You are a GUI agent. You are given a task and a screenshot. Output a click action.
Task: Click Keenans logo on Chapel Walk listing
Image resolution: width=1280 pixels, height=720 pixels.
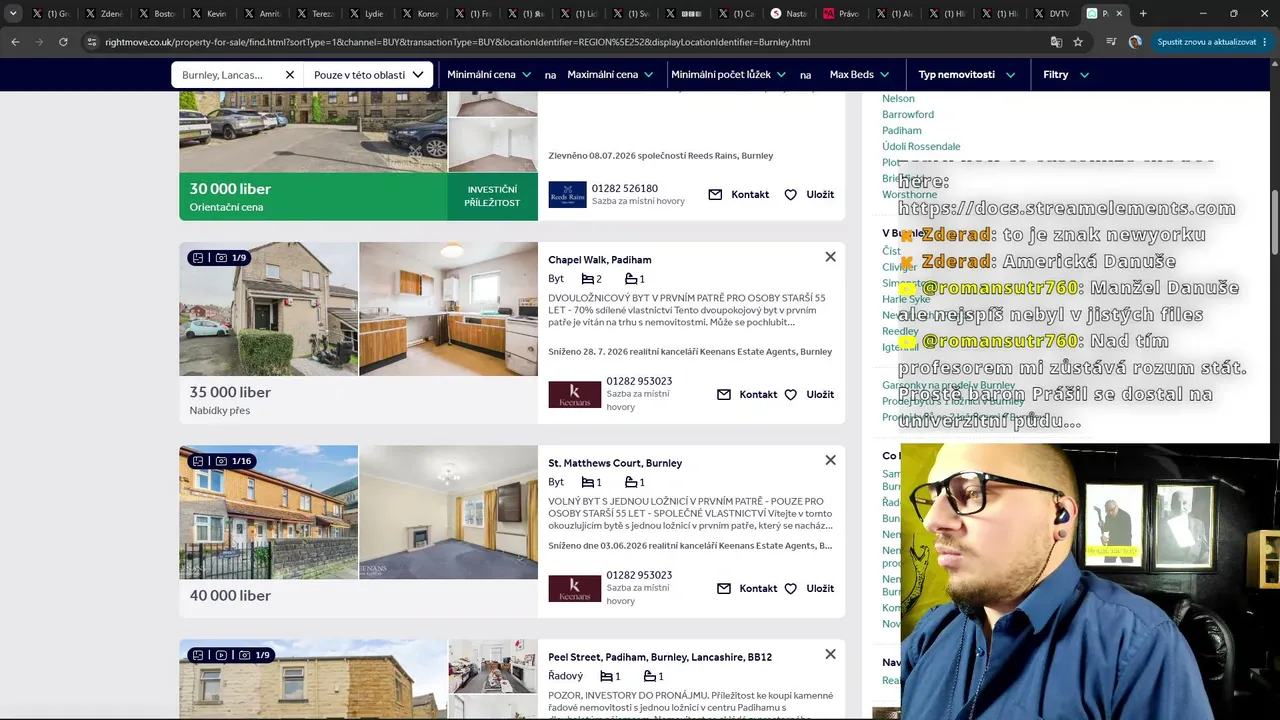[x=575, y=395]
